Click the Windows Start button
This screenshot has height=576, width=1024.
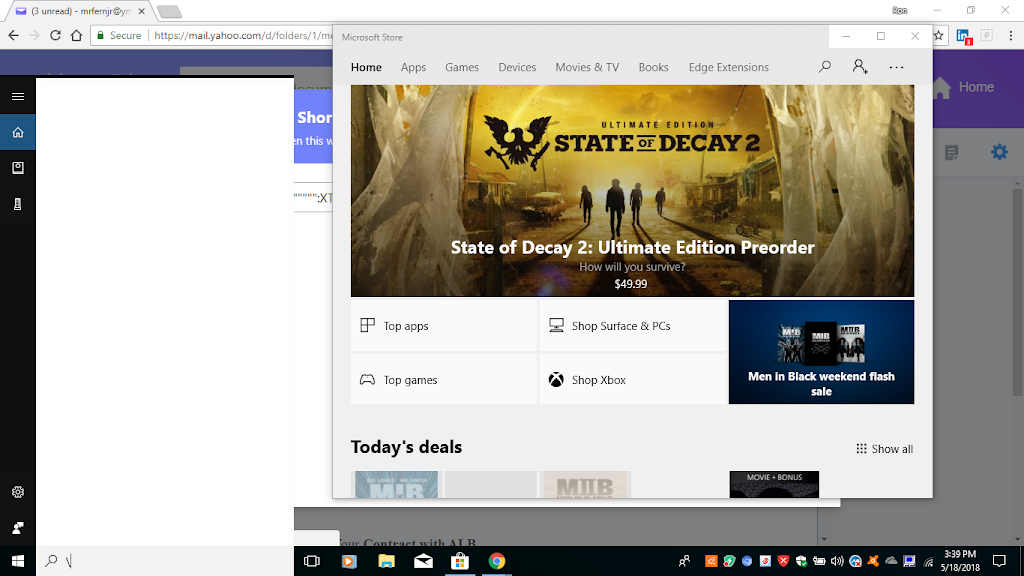[x=18, y=561]
